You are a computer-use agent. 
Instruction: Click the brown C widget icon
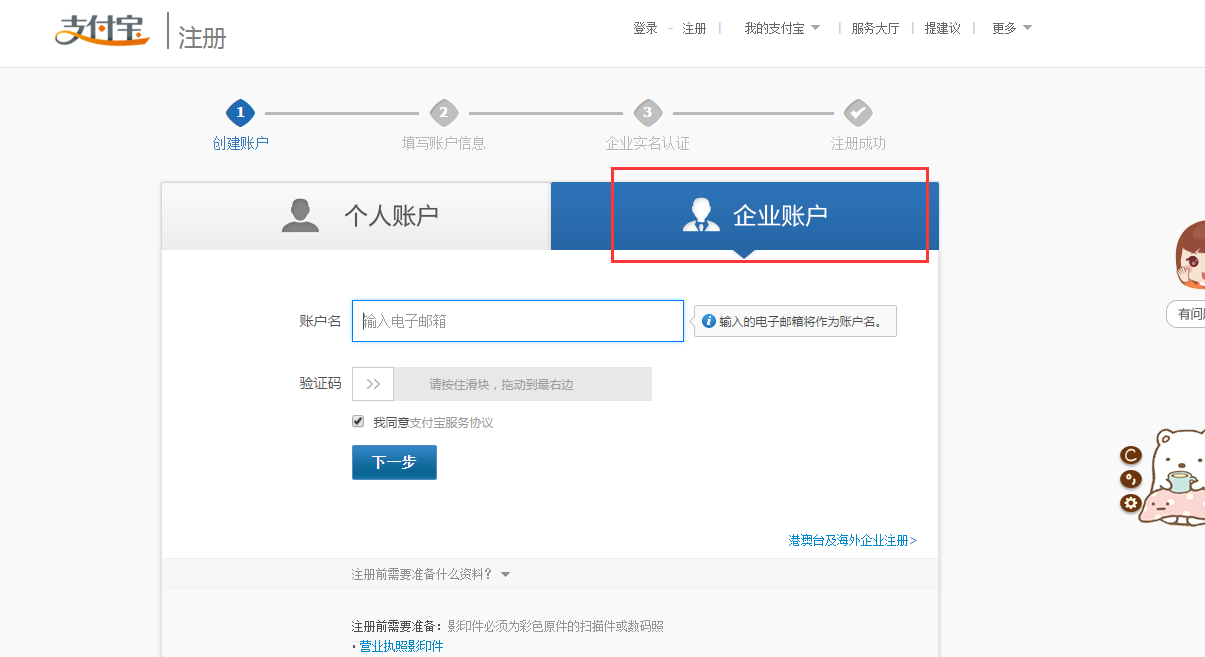pyautogui.click(x=1131, y=455)
